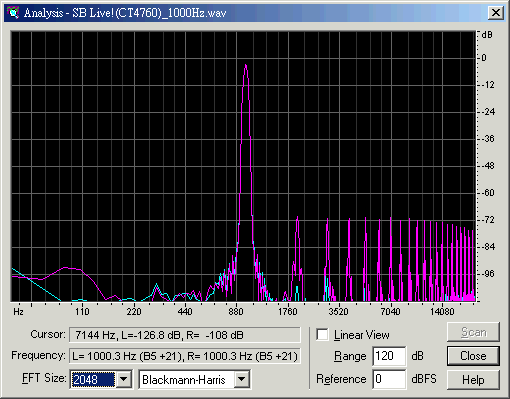Click the Cursor readout field
The width and height of the screenshot is (510, 399).
185,335
